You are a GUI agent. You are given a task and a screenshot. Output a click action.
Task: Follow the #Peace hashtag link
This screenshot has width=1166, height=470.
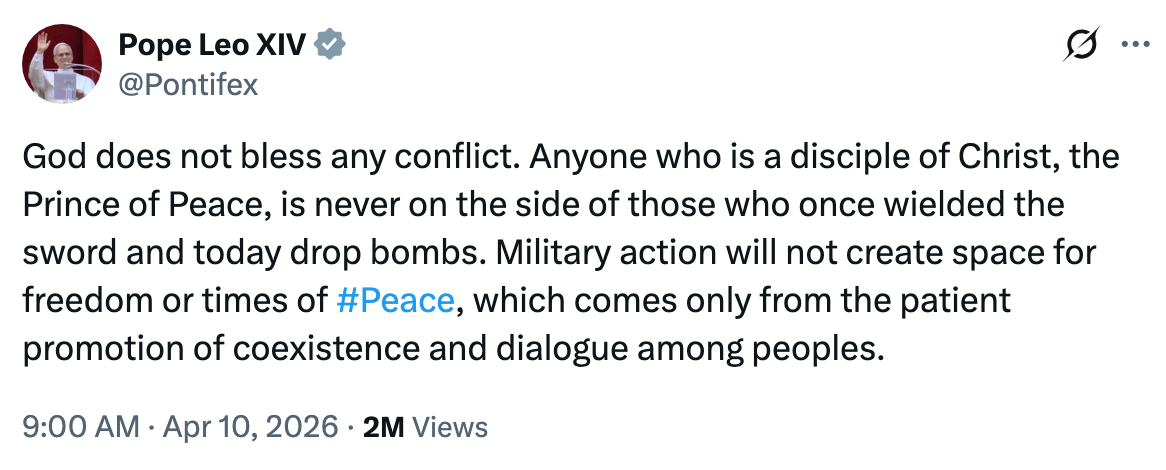[x=395, y=300]
